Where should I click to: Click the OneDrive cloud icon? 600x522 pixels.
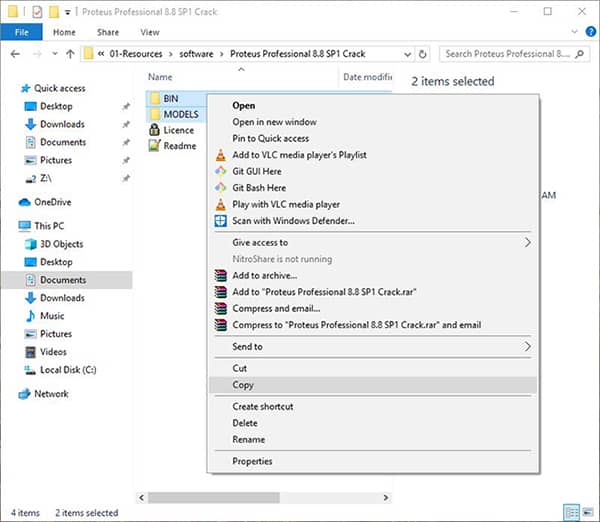pyautogui.click(x=24, y=202)
